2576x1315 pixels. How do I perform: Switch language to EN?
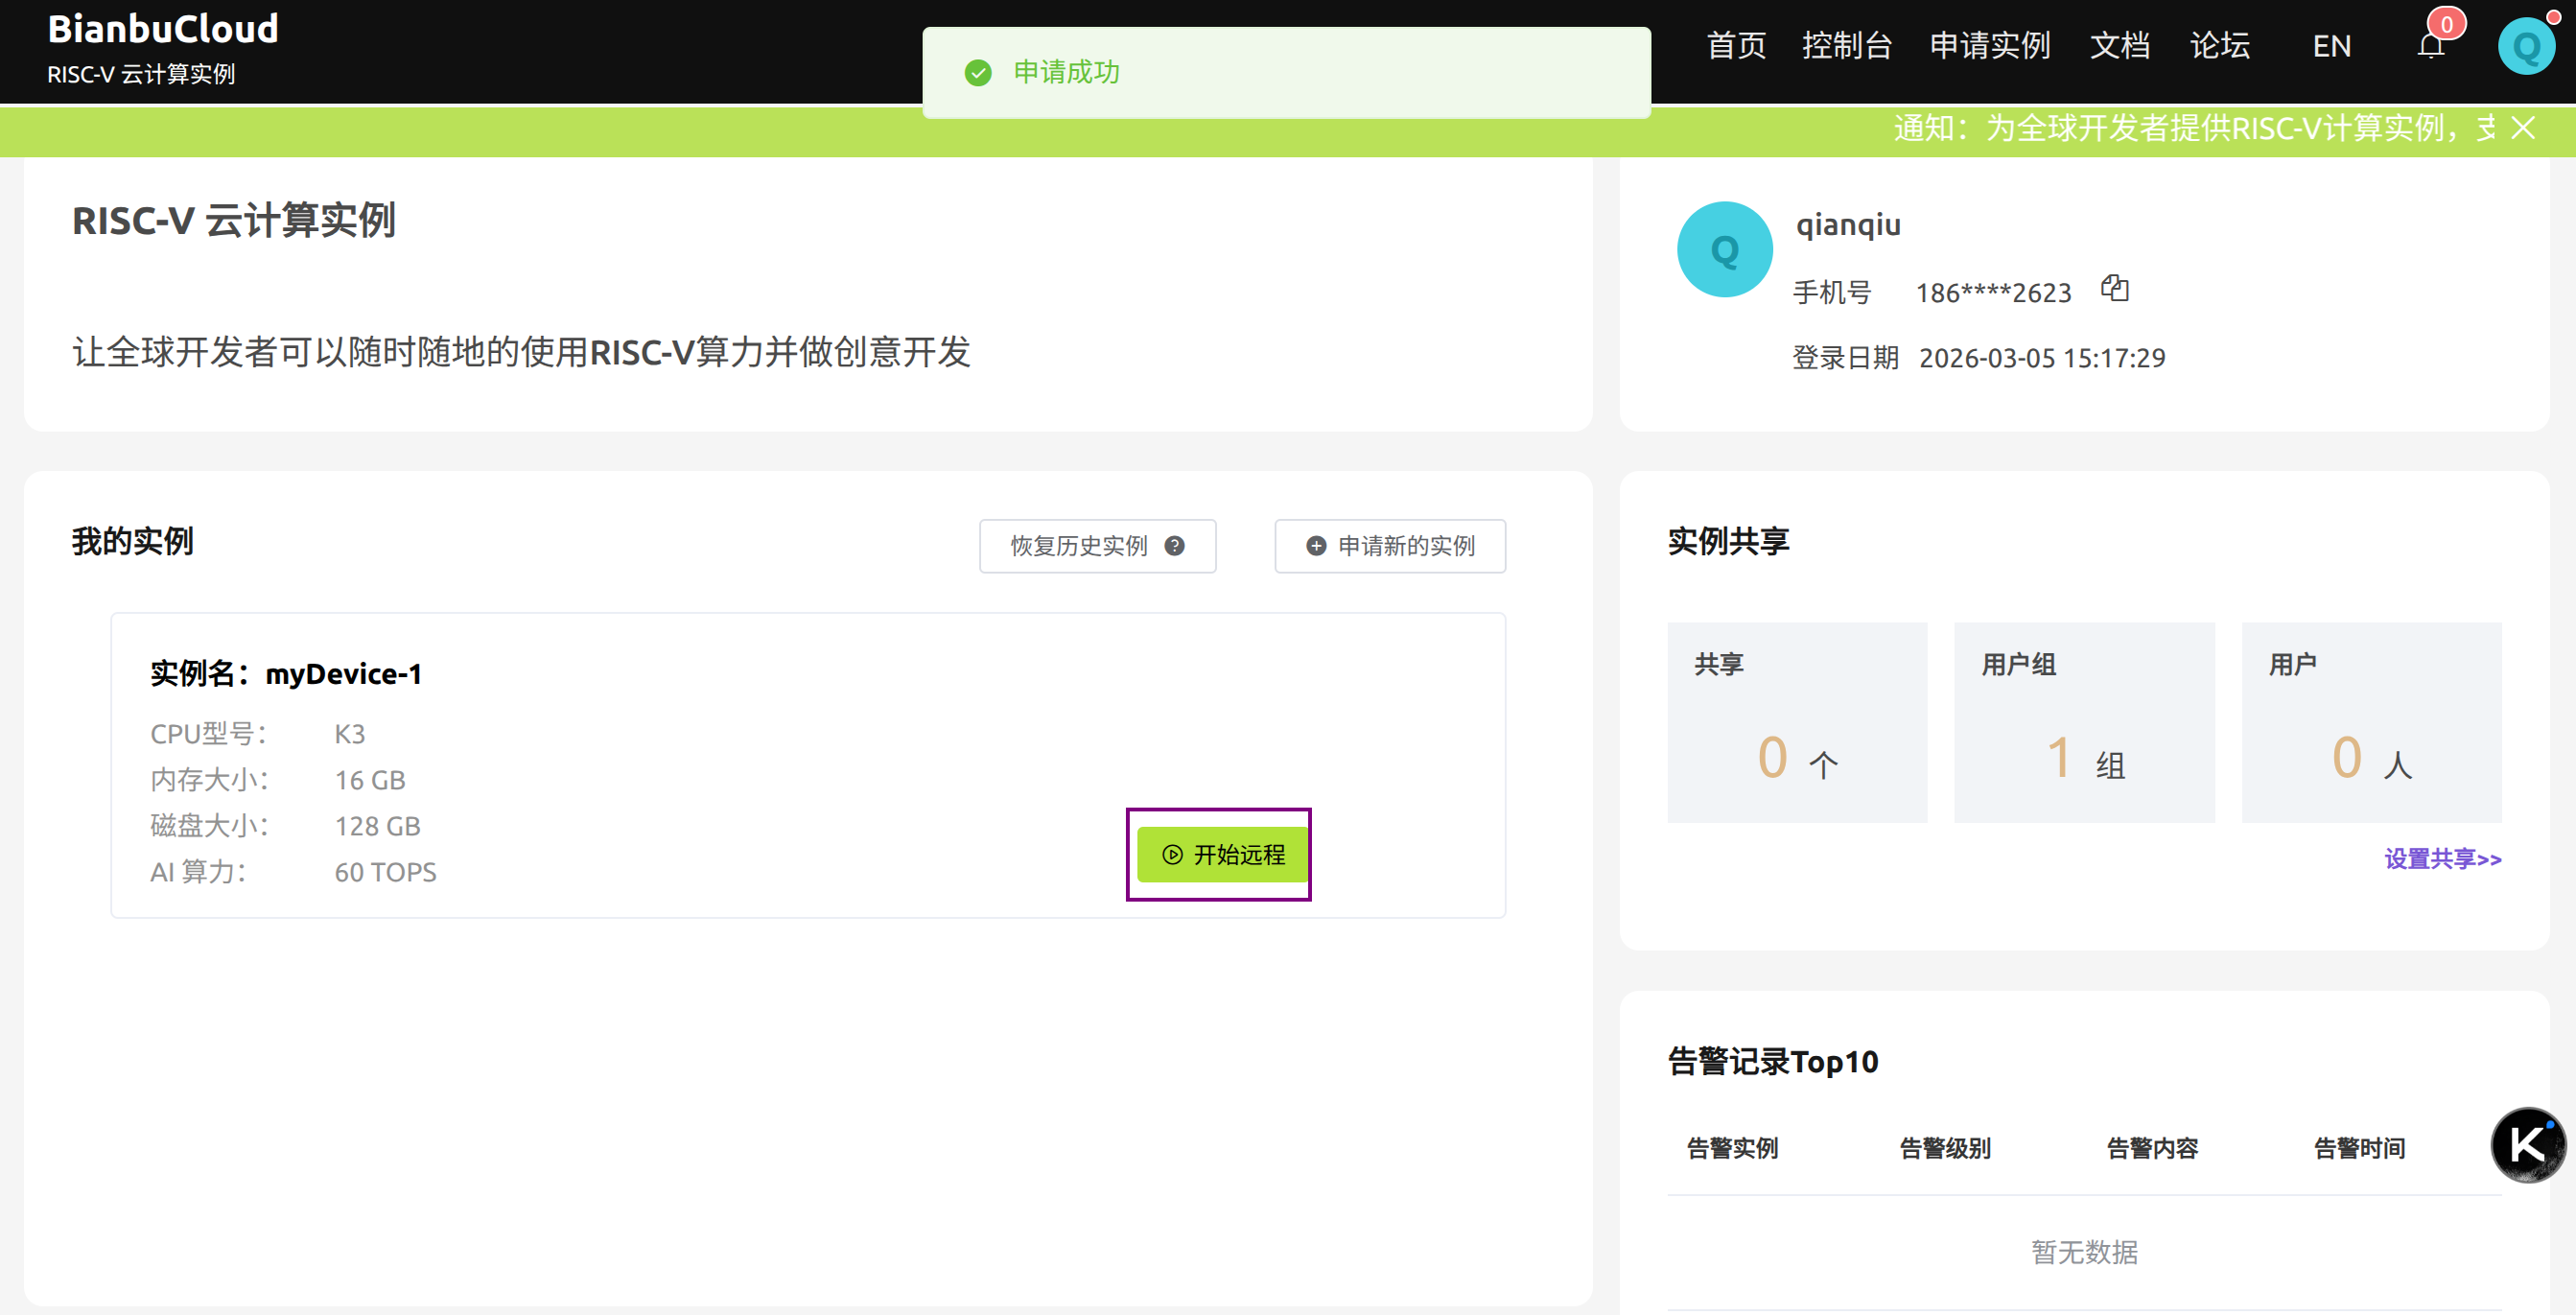(2331, 46)
